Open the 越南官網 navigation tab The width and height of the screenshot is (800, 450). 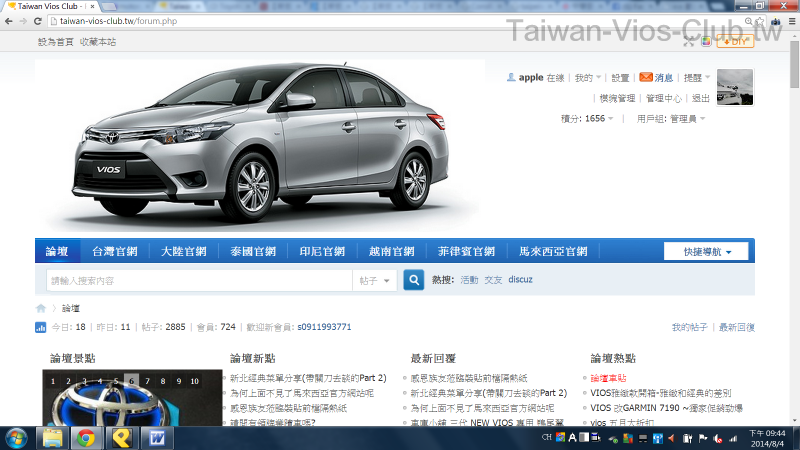(392, 251)
